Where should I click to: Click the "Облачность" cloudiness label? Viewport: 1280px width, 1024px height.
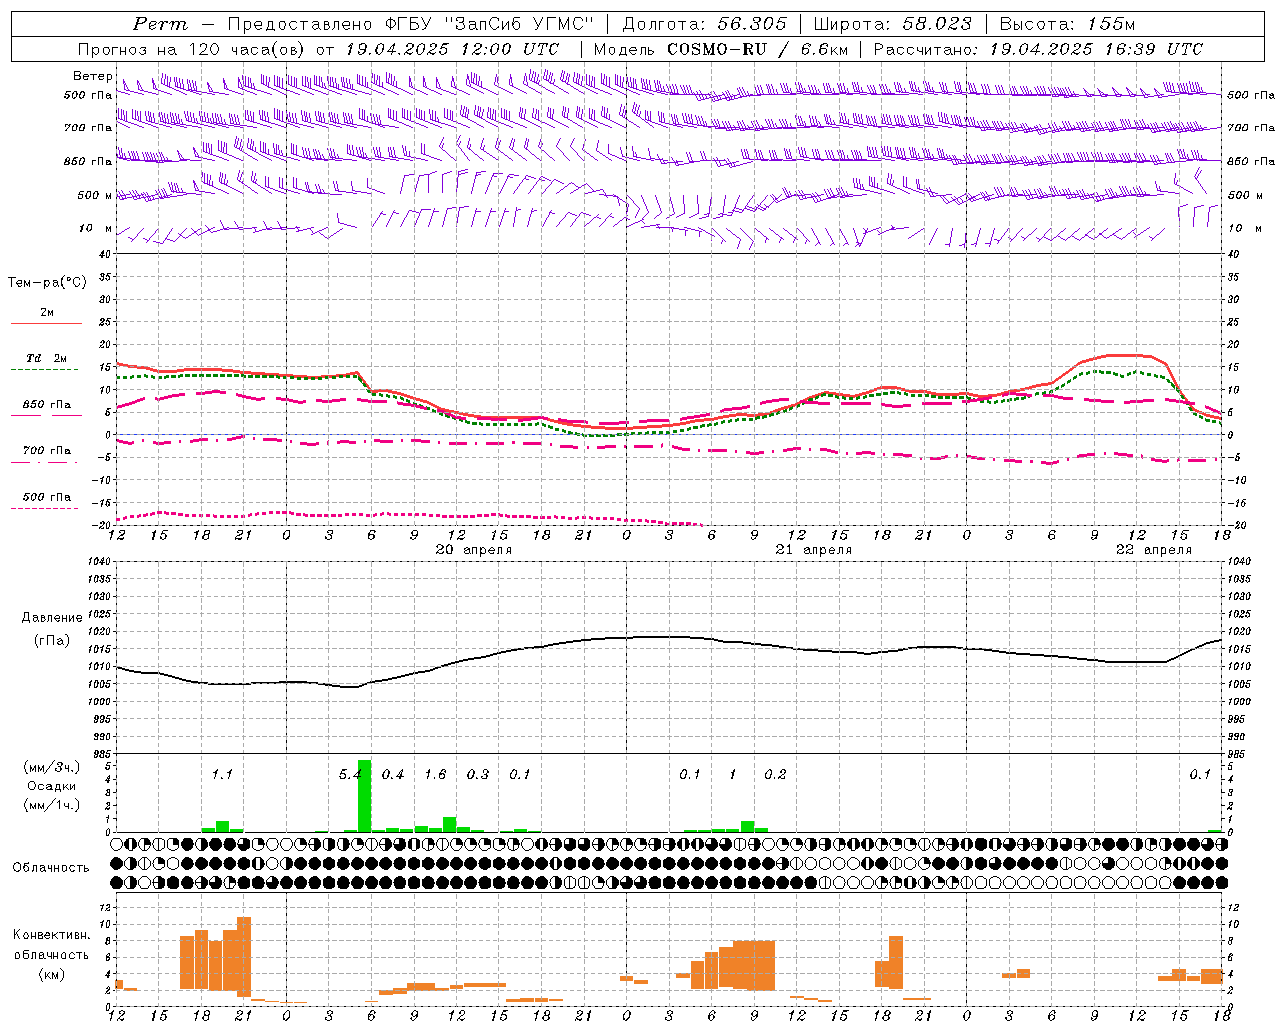51,867
